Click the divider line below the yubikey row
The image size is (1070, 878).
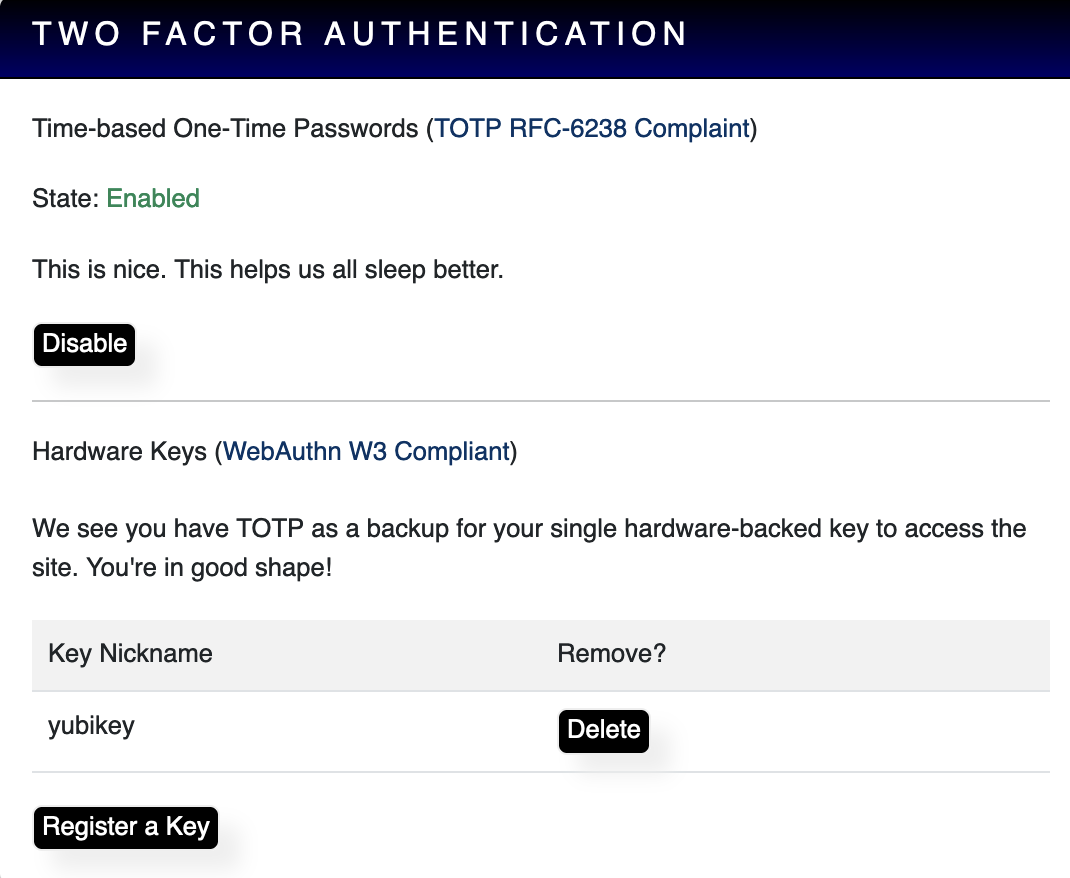pyautogui.click(x=540, y=772)
